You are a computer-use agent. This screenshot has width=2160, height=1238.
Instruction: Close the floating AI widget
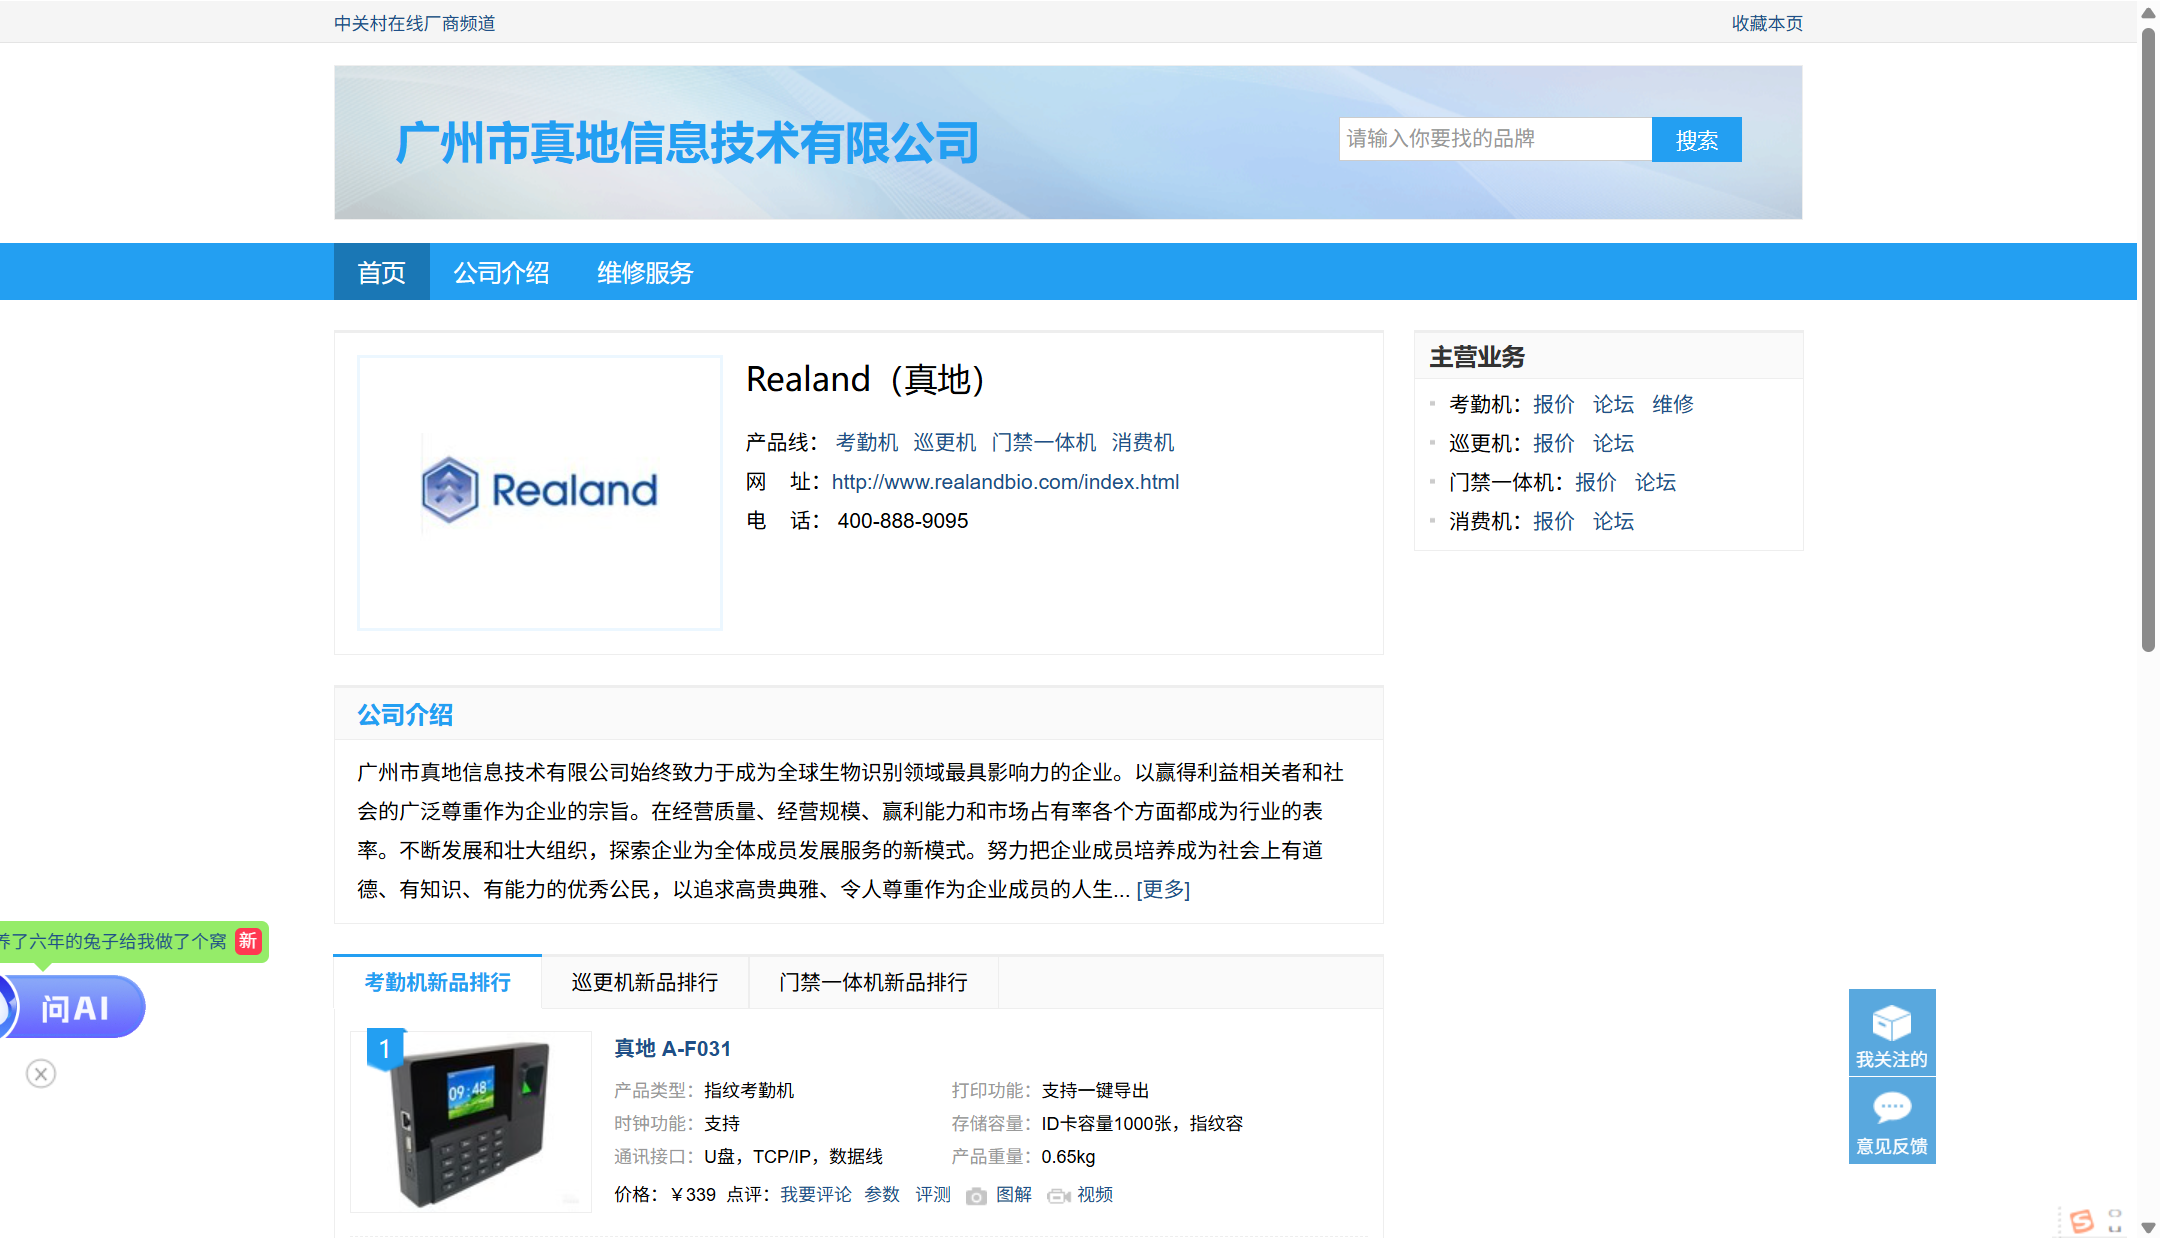pos(41,1074)
